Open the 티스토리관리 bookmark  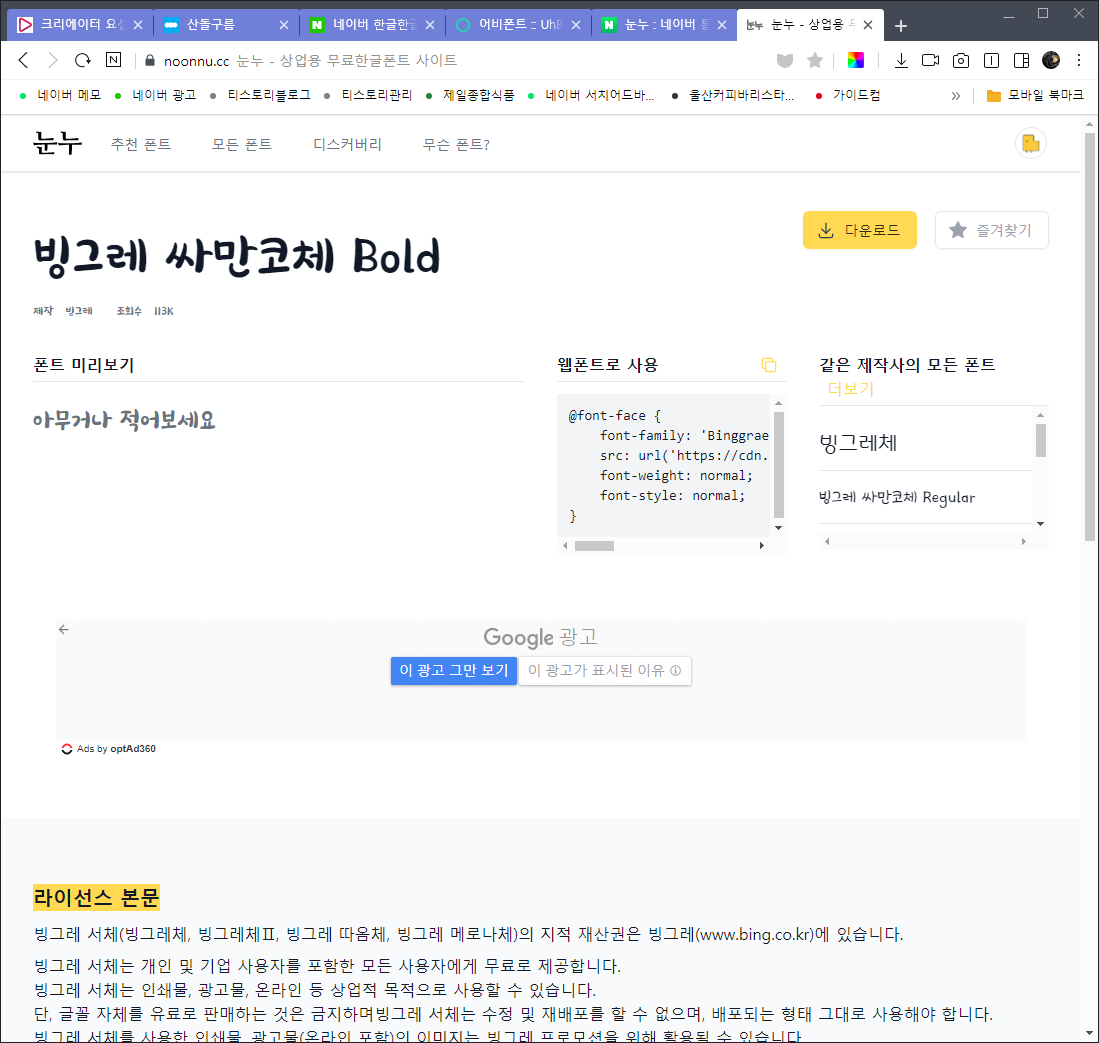[x=369, y=95]
